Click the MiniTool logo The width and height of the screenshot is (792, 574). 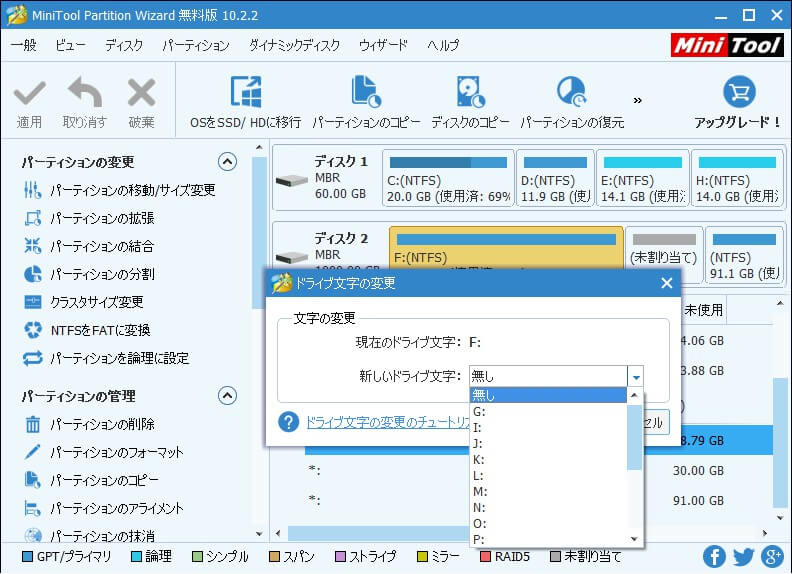(x=727, y=45)
